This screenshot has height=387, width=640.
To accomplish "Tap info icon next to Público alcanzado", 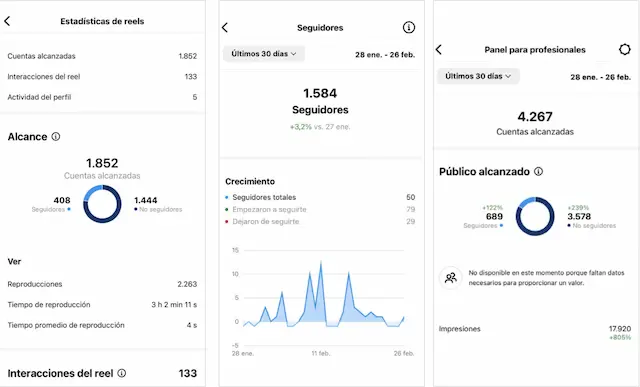I will [x=538, y=171].
